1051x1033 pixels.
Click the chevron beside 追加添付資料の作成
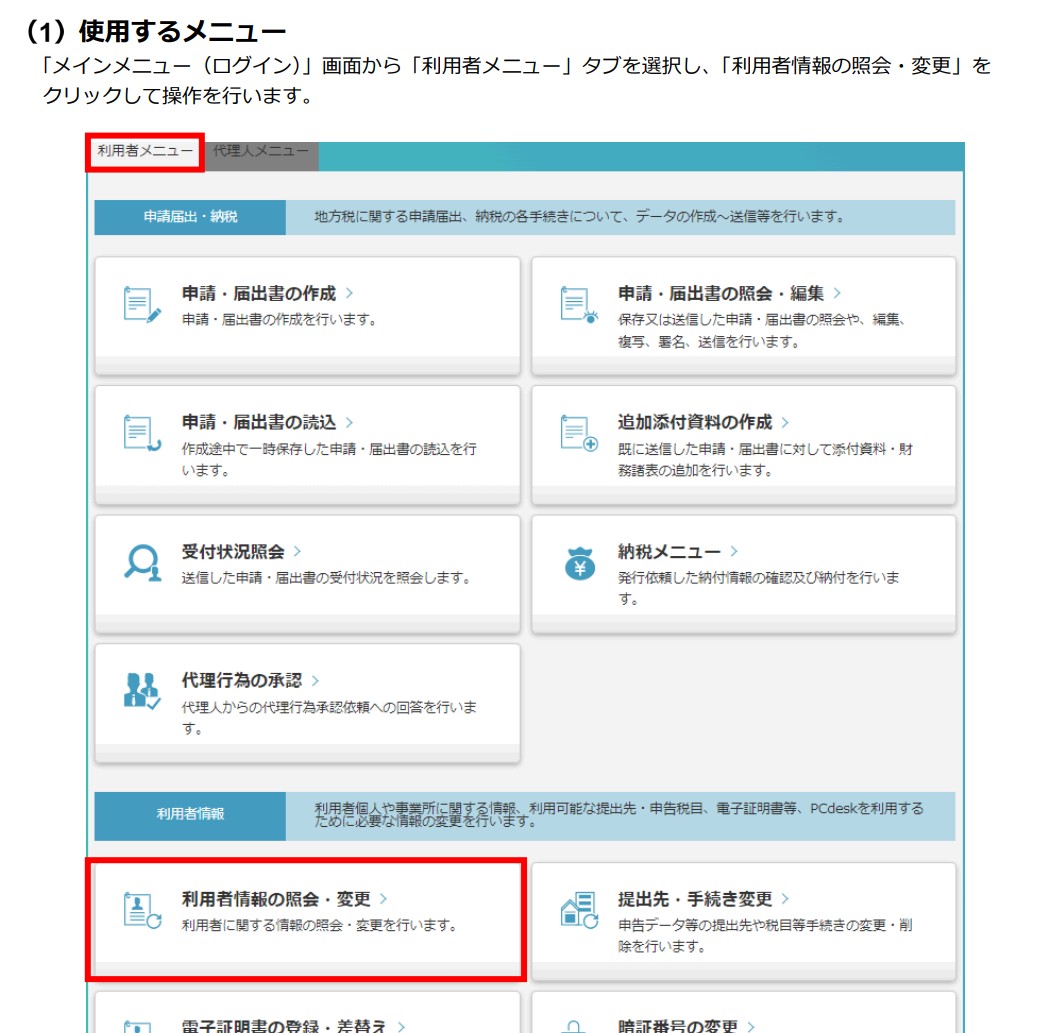coord(785,423)
